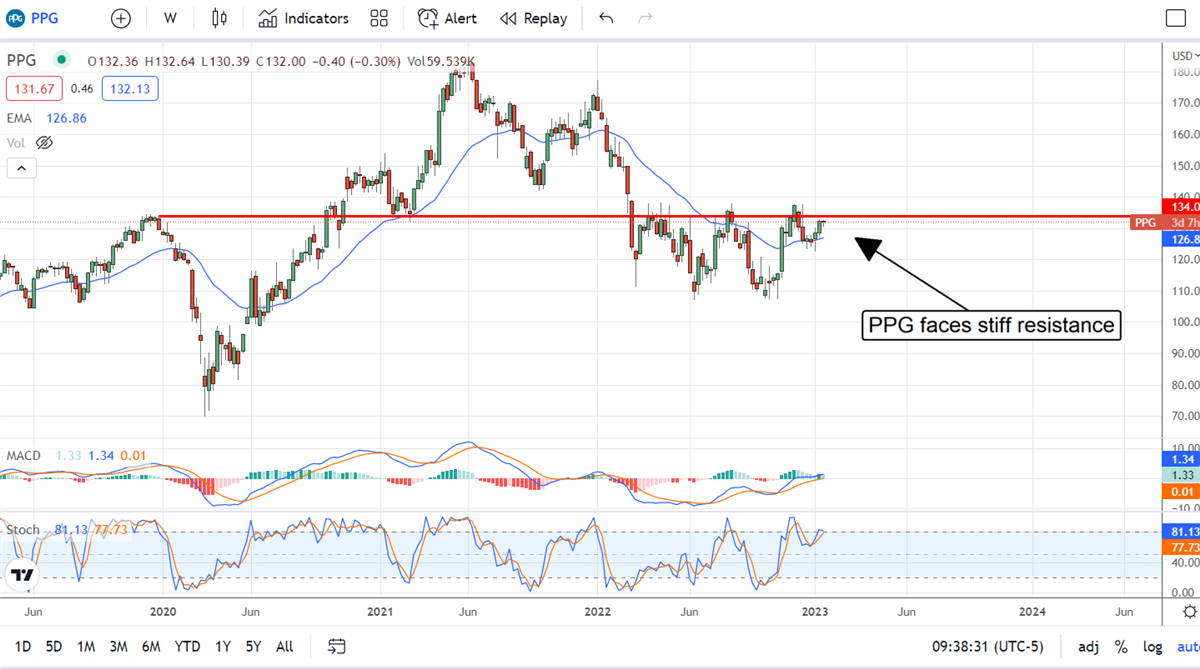Screen dimensions: 1200x669
Task: Open the USD currency dropdown
Action: (1182, 55)
